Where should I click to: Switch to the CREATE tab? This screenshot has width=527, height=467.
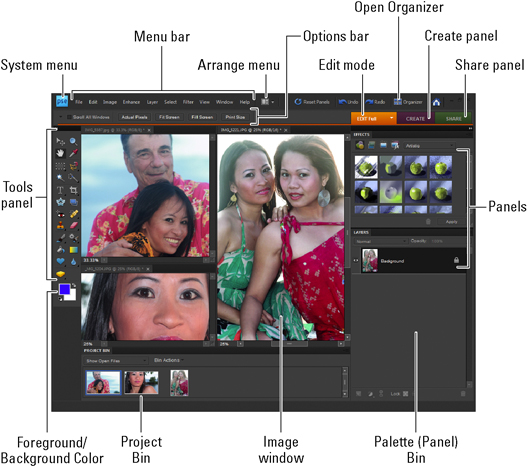(415, 118)
